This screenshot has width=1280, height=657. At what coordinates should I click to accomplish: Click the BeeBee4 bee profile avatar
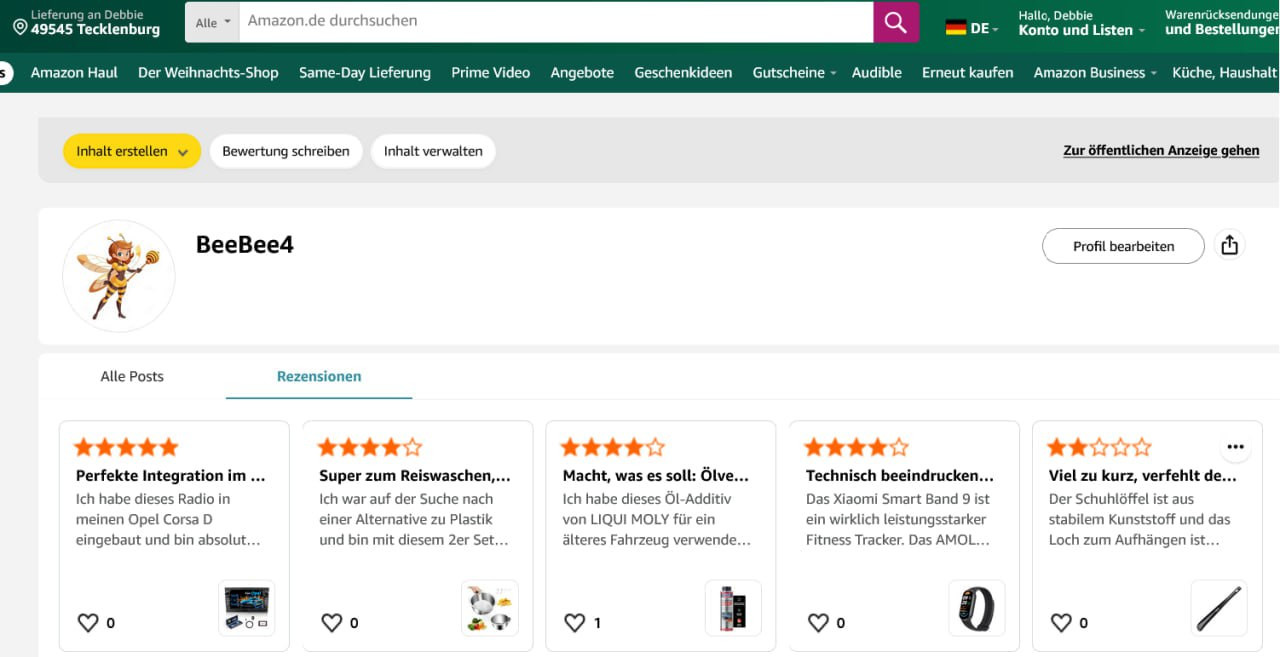[x=119, y=276]
